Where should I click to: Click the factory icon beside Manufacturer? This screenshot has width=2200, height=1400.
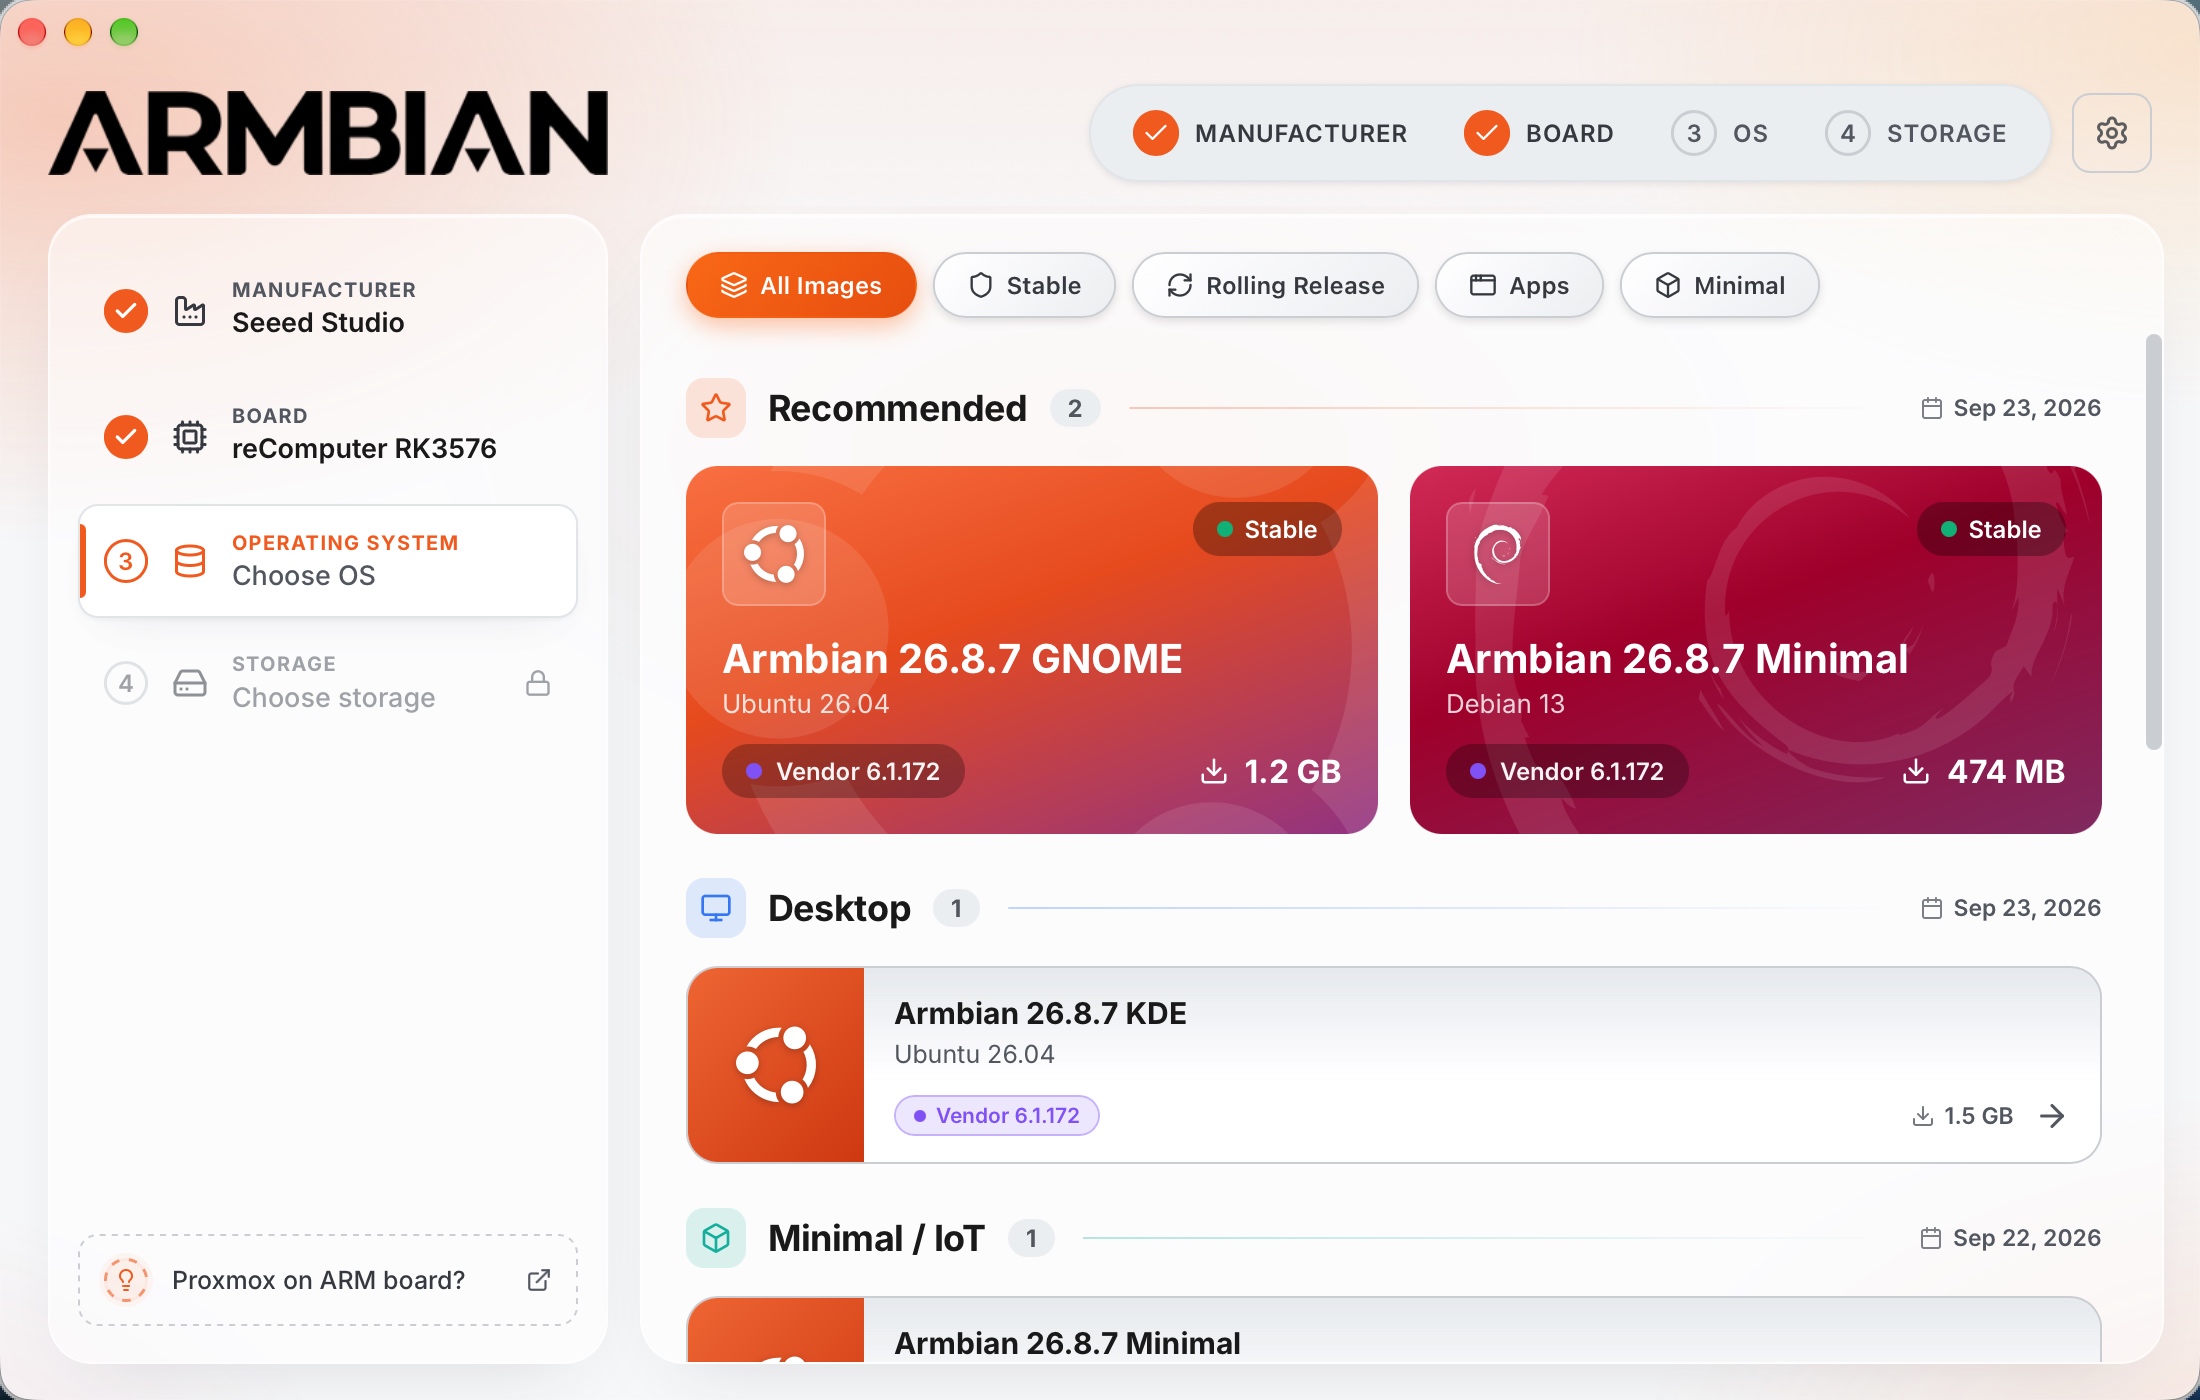point(190,311)
